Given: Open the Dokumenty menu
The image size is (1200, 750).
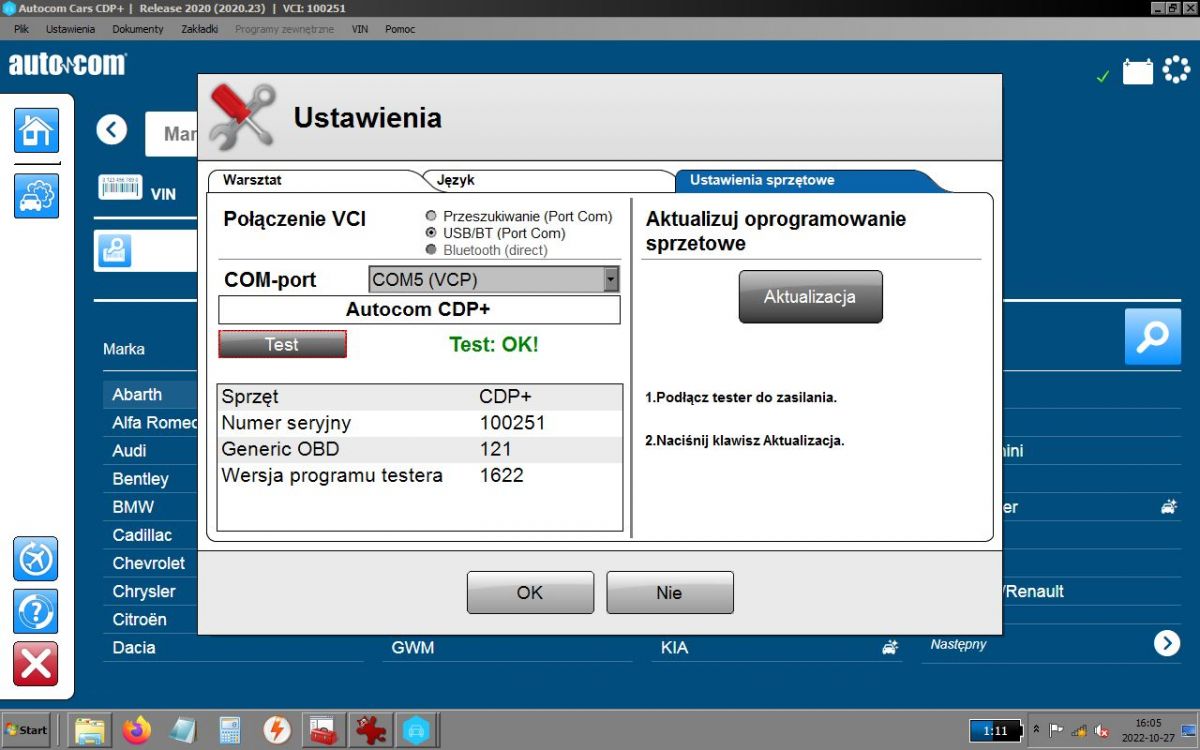Looking at the screenshot, I should pyautogui.click(x=138, y=29).
